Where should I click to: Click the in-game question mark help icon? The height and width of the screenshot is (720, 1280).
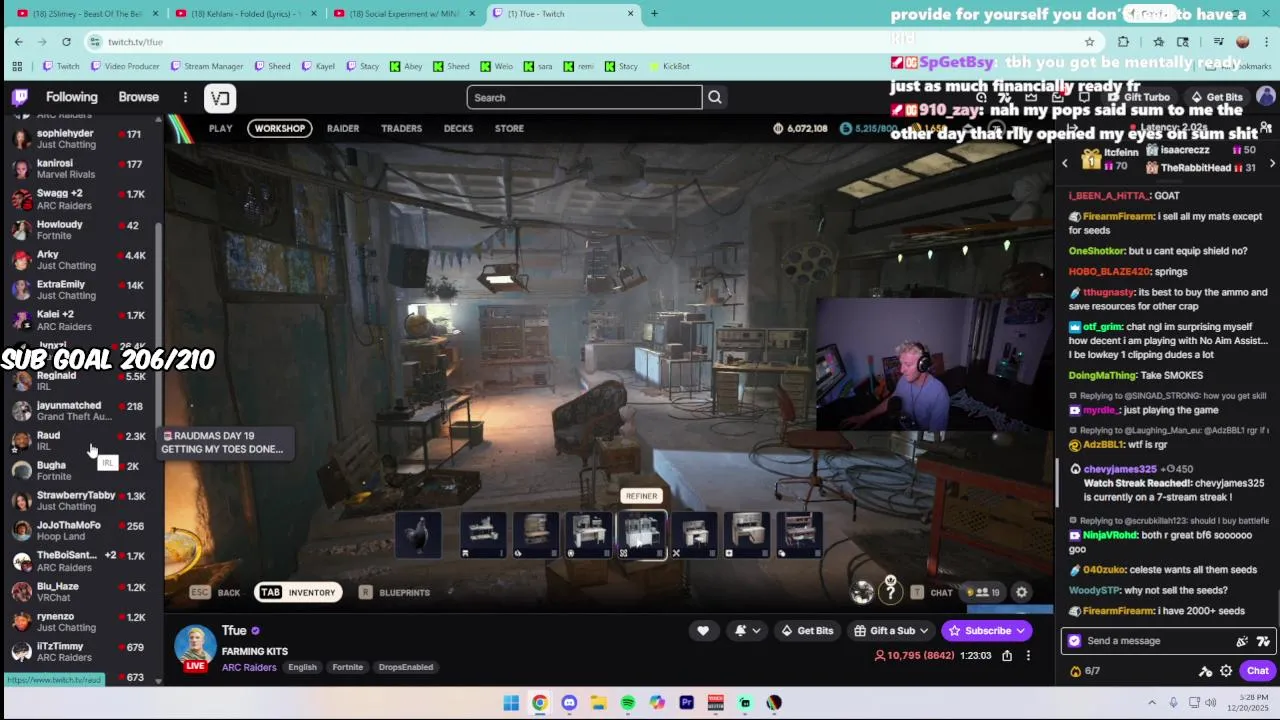click(x=890, y=592)
